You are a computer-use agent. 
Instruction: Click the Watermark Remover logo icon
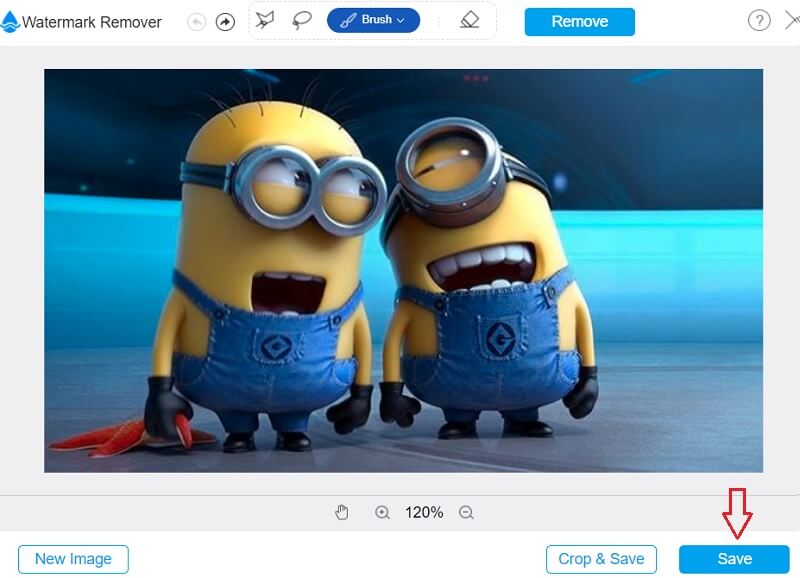10,22
